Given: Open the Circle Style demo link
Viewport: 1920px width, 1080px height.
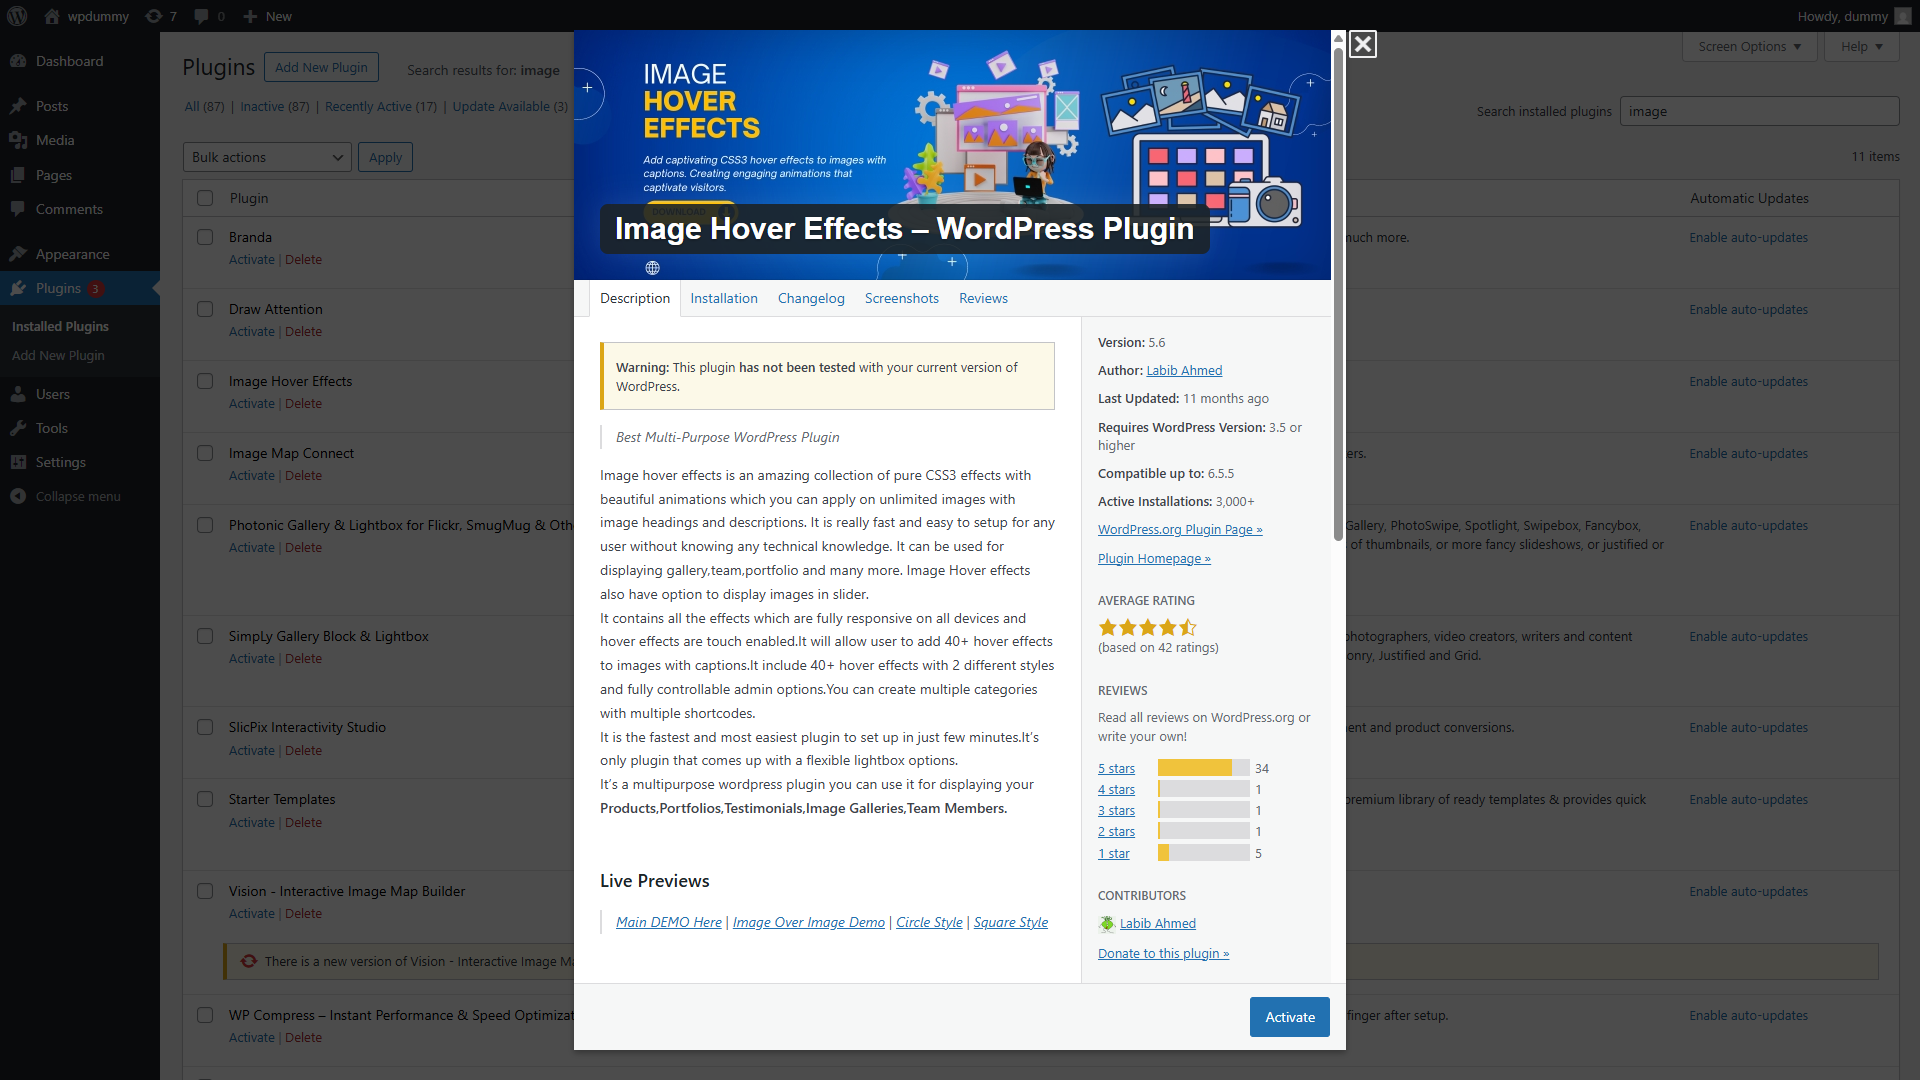Looking at the screenshot, I should [x=929, y=923].
